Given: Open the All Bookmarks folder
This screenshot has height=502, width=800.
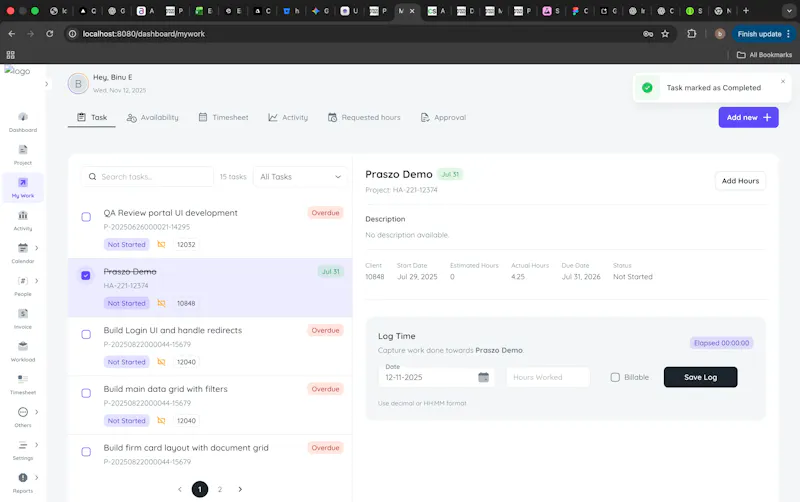Looking at the screenshot, I should [764, 55].
